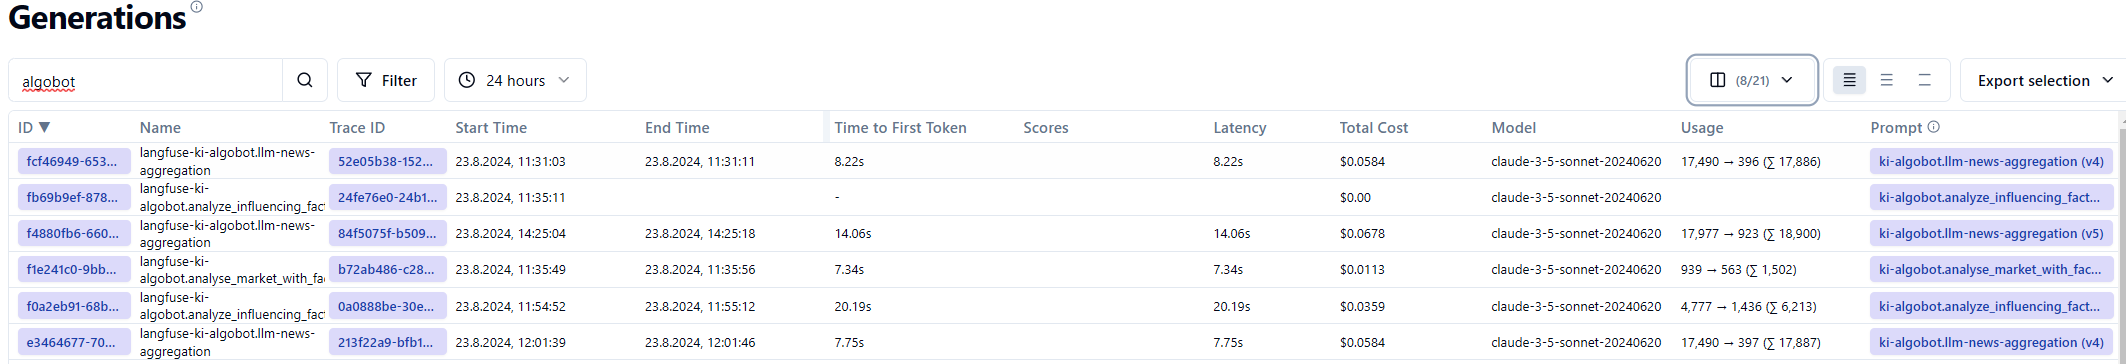
Task: Open trace ID 0a0888be-30e...
Action: (x=387, y=306)
